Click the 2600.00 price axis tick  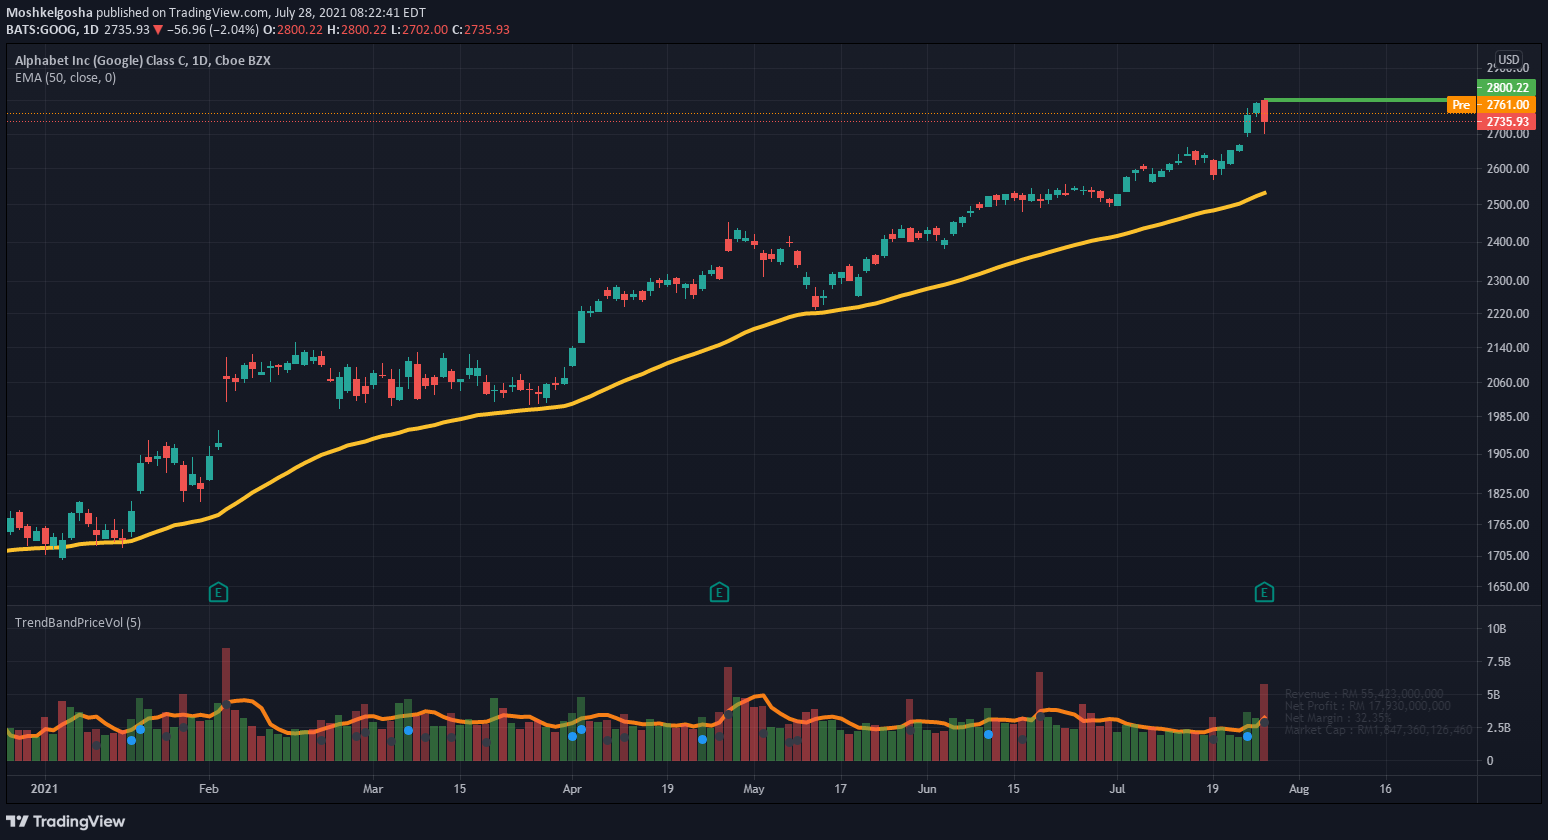1507,169
